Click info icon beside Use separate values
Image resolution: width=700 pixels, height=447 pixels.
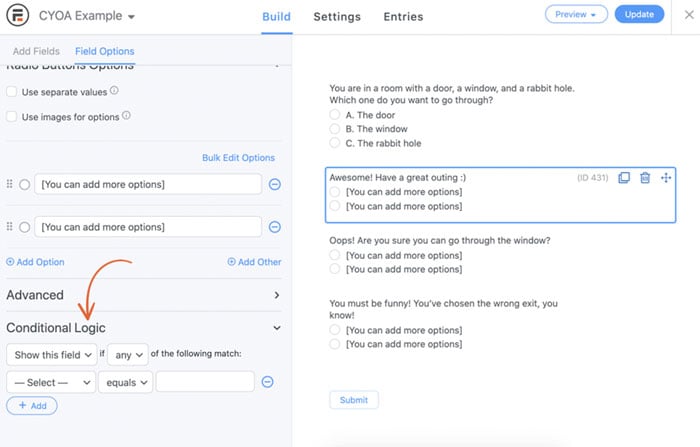click(114, 90)
